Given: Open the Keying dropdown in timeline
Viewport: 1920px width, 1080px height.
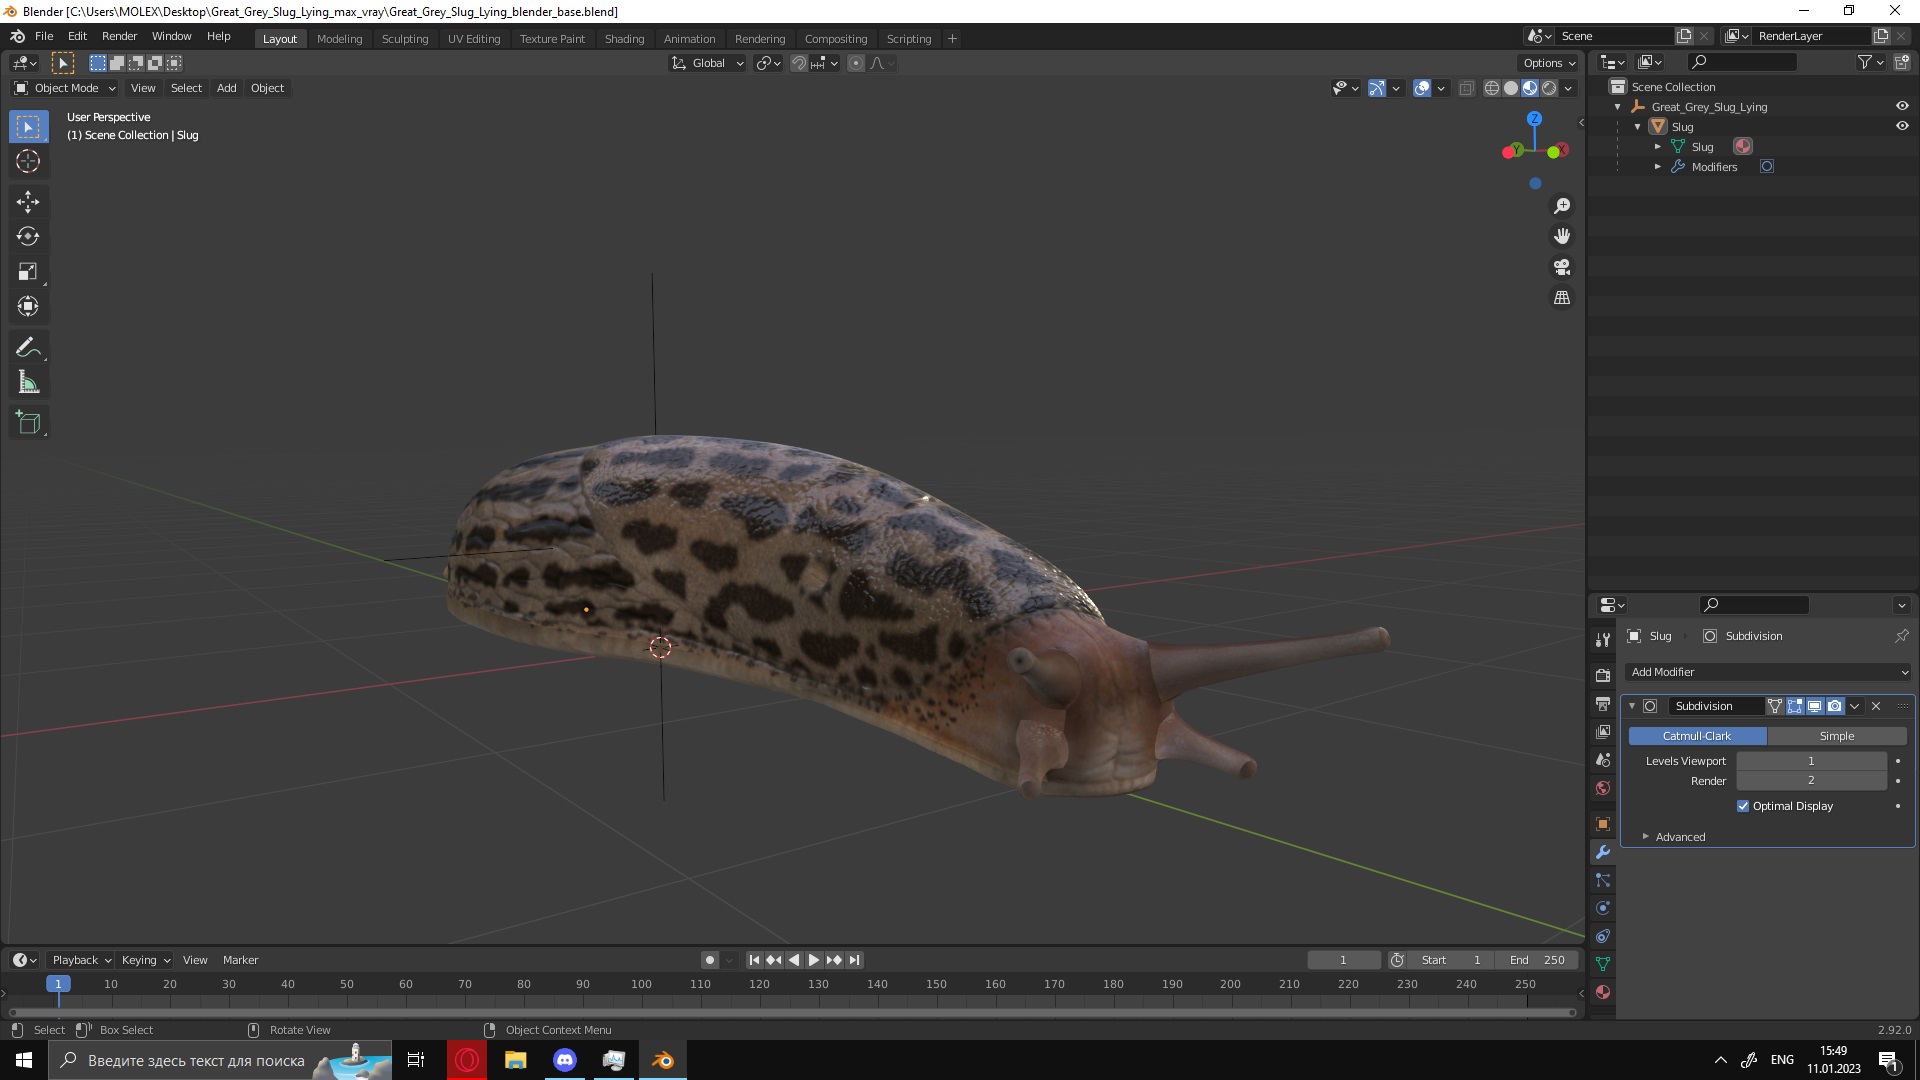Looking at the screenshot, I should coord(145,960).
